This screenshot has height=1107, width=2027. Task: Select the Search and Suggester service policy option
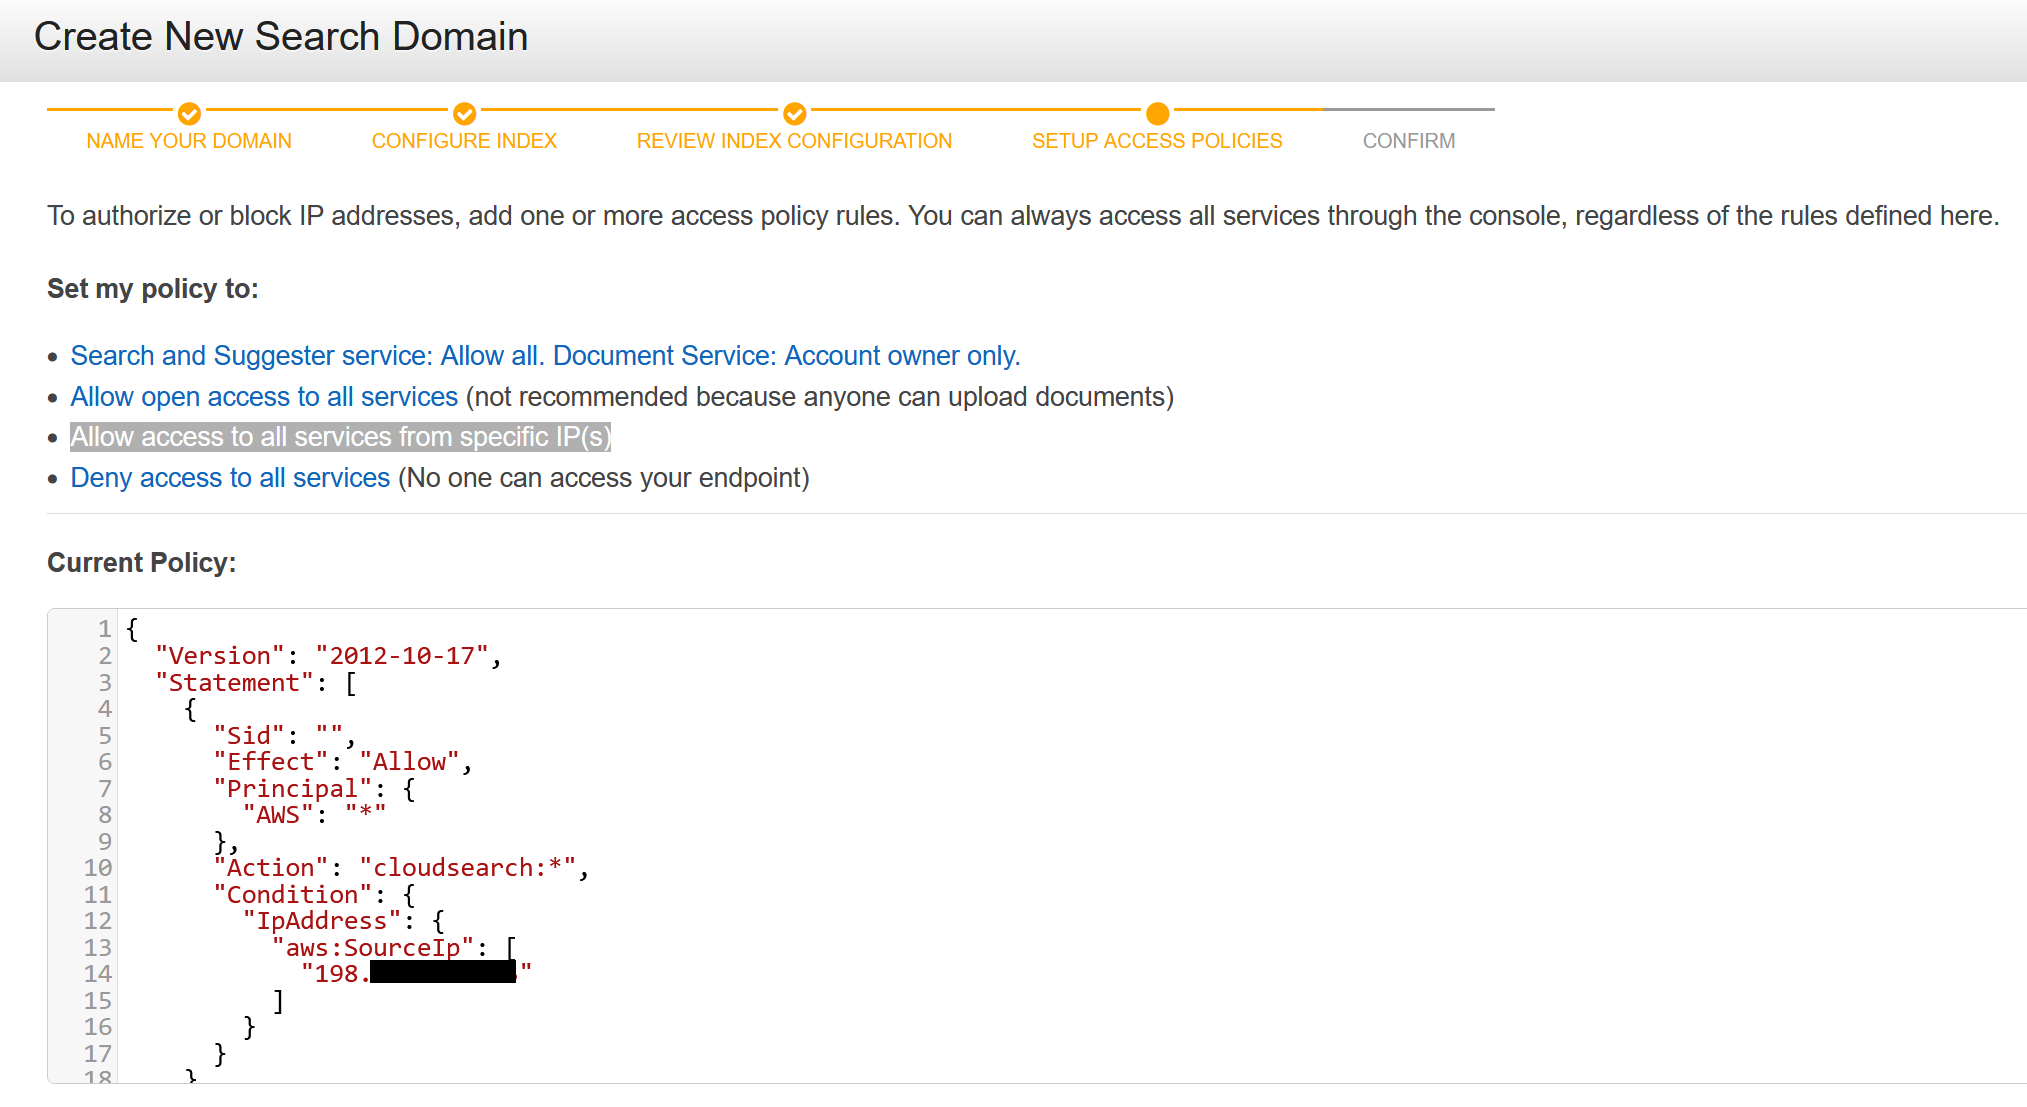tap(545, 355)
